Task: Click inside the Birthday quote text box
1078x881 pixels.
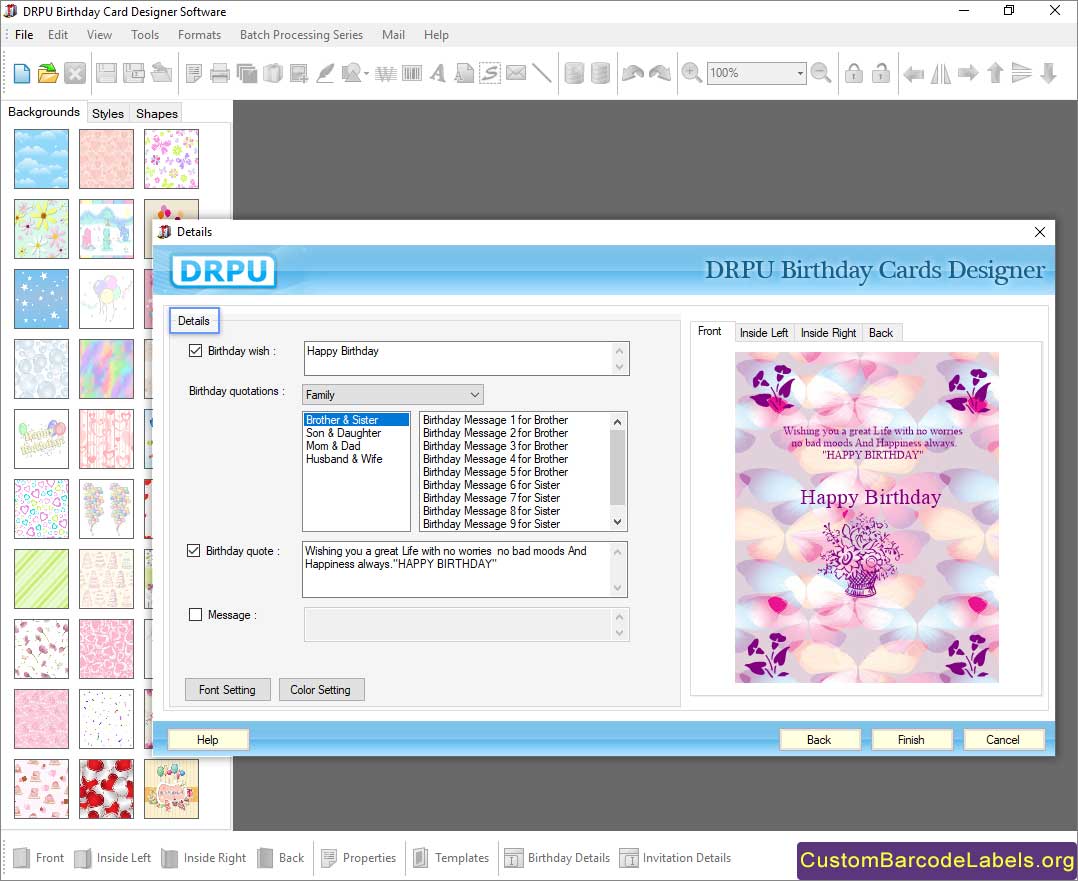Action: [x=456, y=569]
